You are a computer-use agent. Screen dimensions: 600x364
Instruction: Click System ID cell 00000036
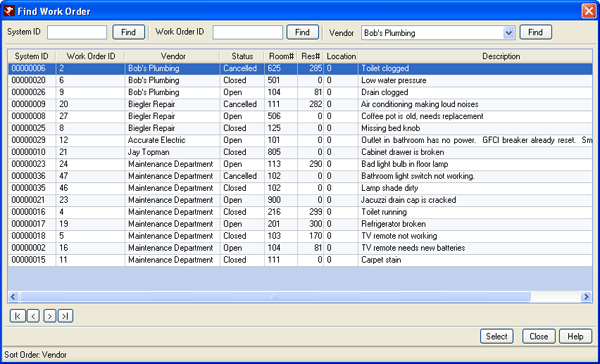click(32, 176)
